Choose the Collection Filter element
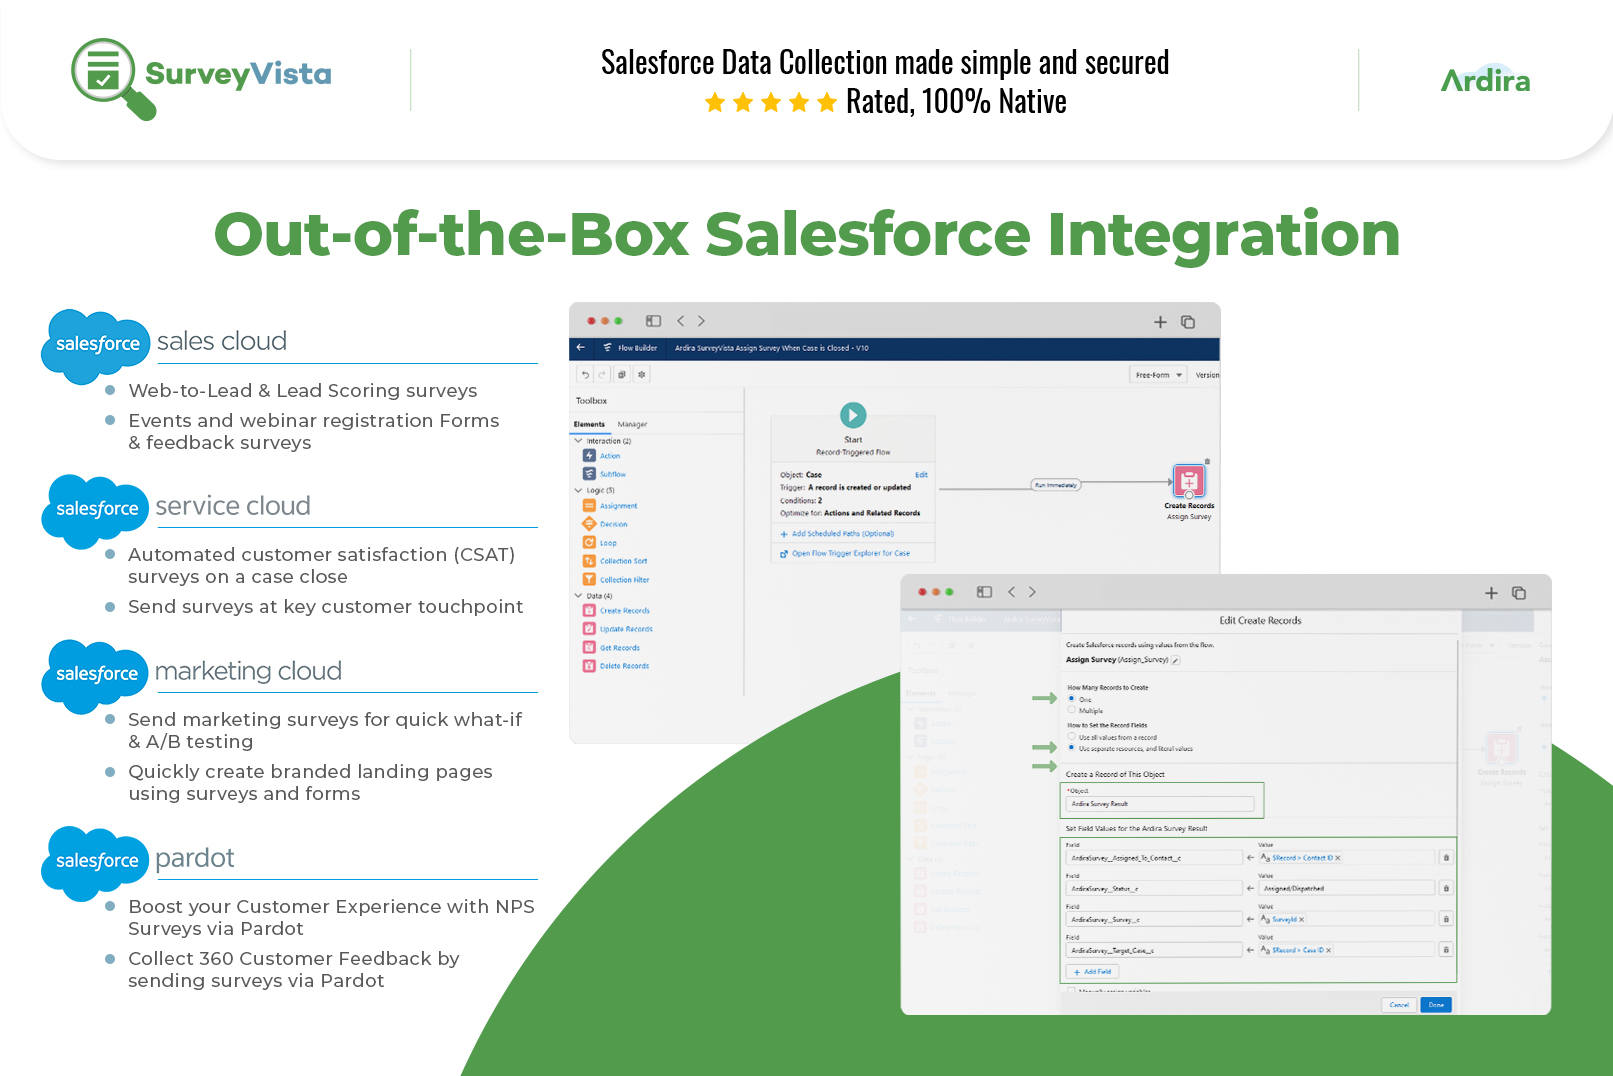The height and width of the screenshot is (1076, 1613). (589, 579)
